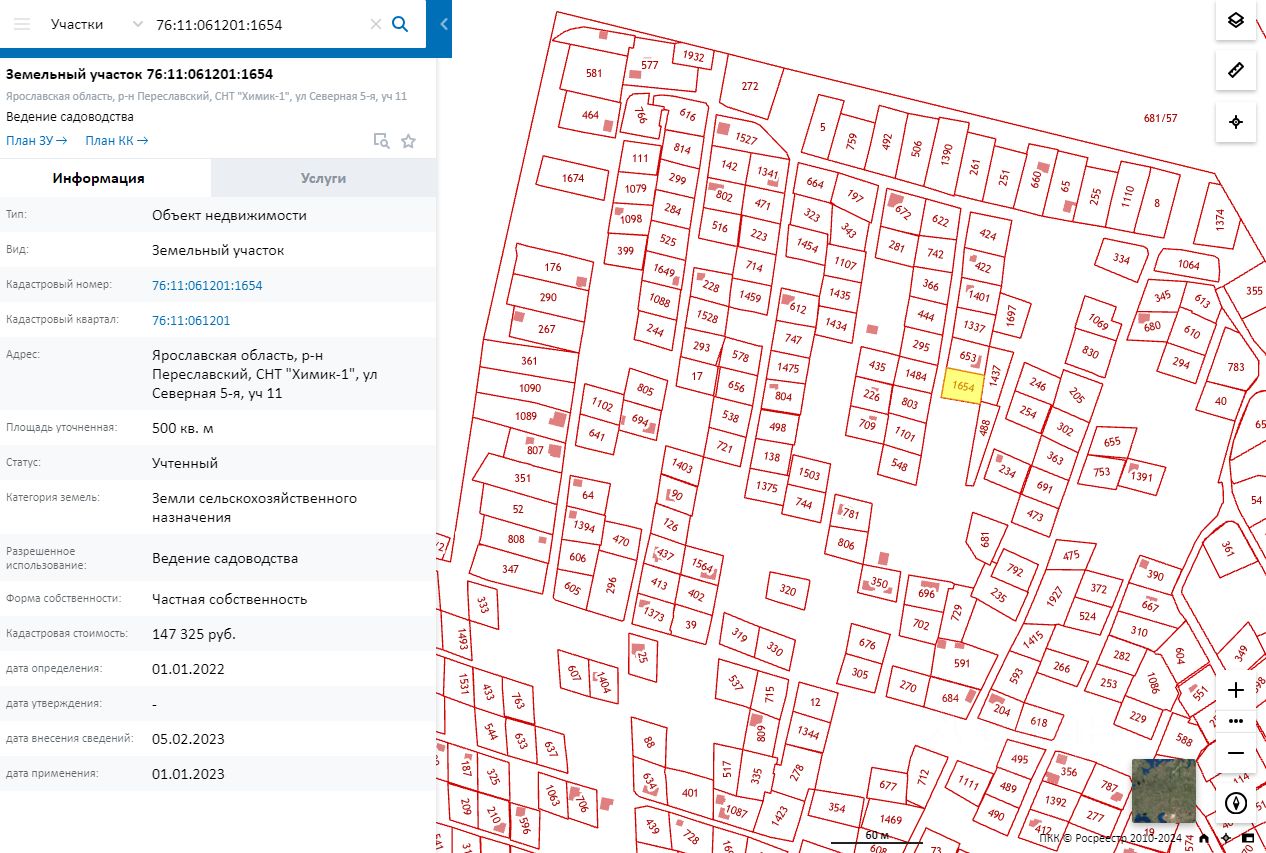The height and width of the screenshot is (853, 1266).
Task: Select parcel 1090 on the map
Action: pyautogui.click(x=529, y=388)
